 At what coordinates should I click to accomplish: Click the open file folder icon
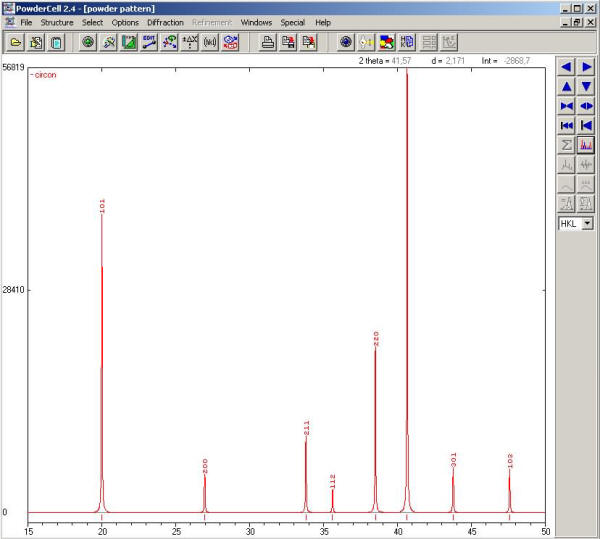click(x=16, y=42)
